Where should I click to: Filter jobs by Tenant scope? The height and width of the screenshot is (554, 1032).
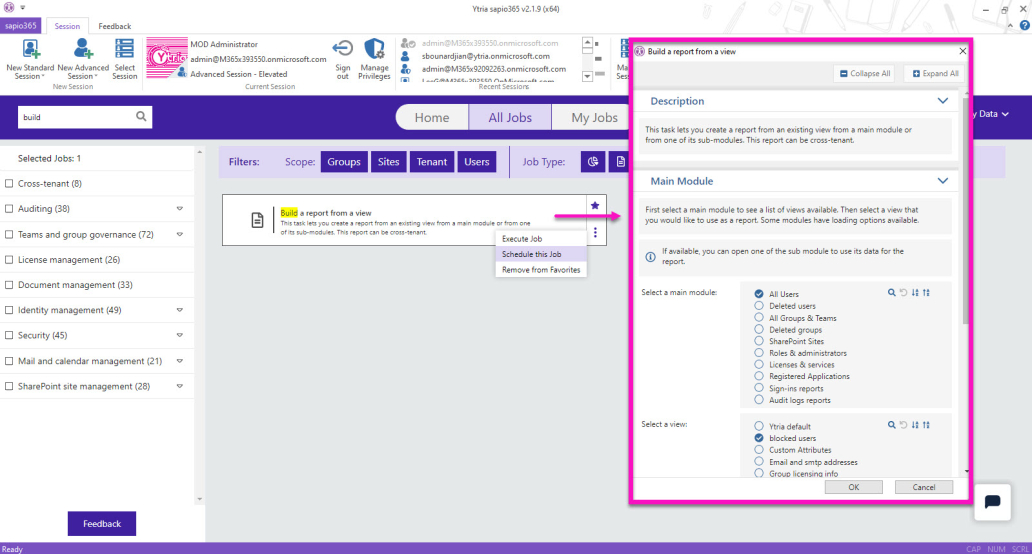[432, 162]
